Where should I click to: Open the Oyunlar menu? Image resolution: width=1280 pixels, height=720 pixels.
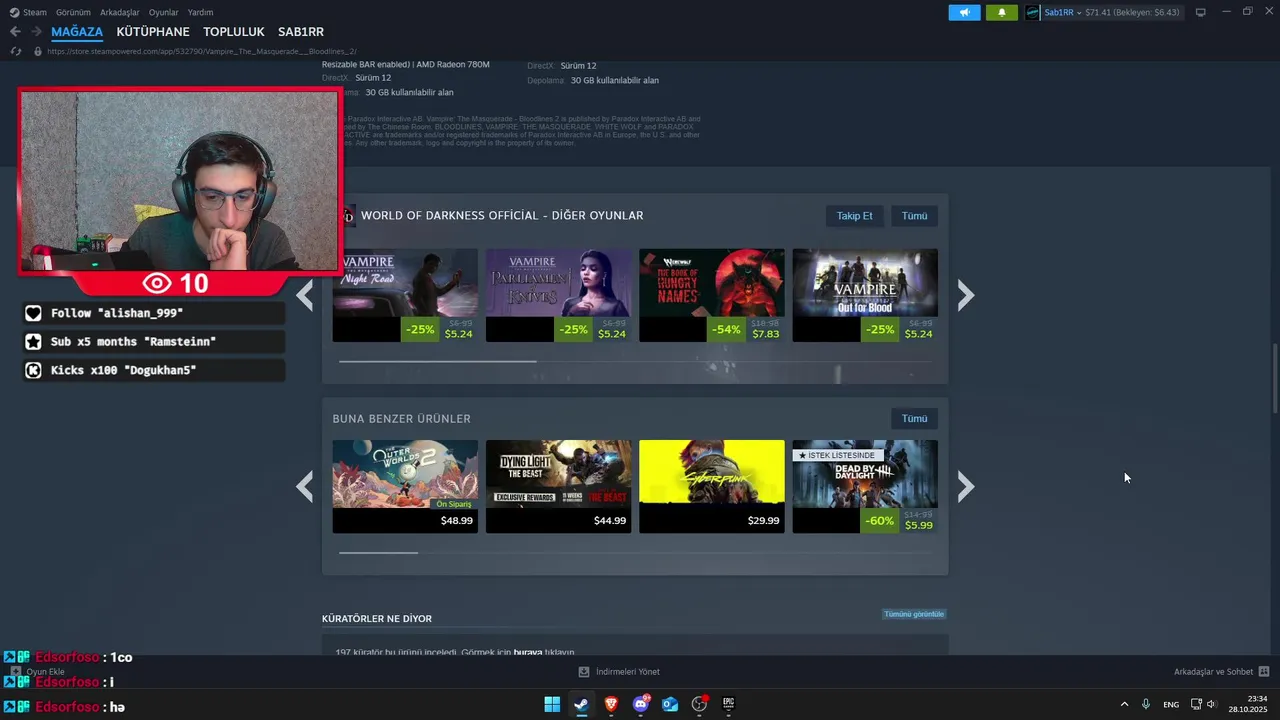point(163,12)
